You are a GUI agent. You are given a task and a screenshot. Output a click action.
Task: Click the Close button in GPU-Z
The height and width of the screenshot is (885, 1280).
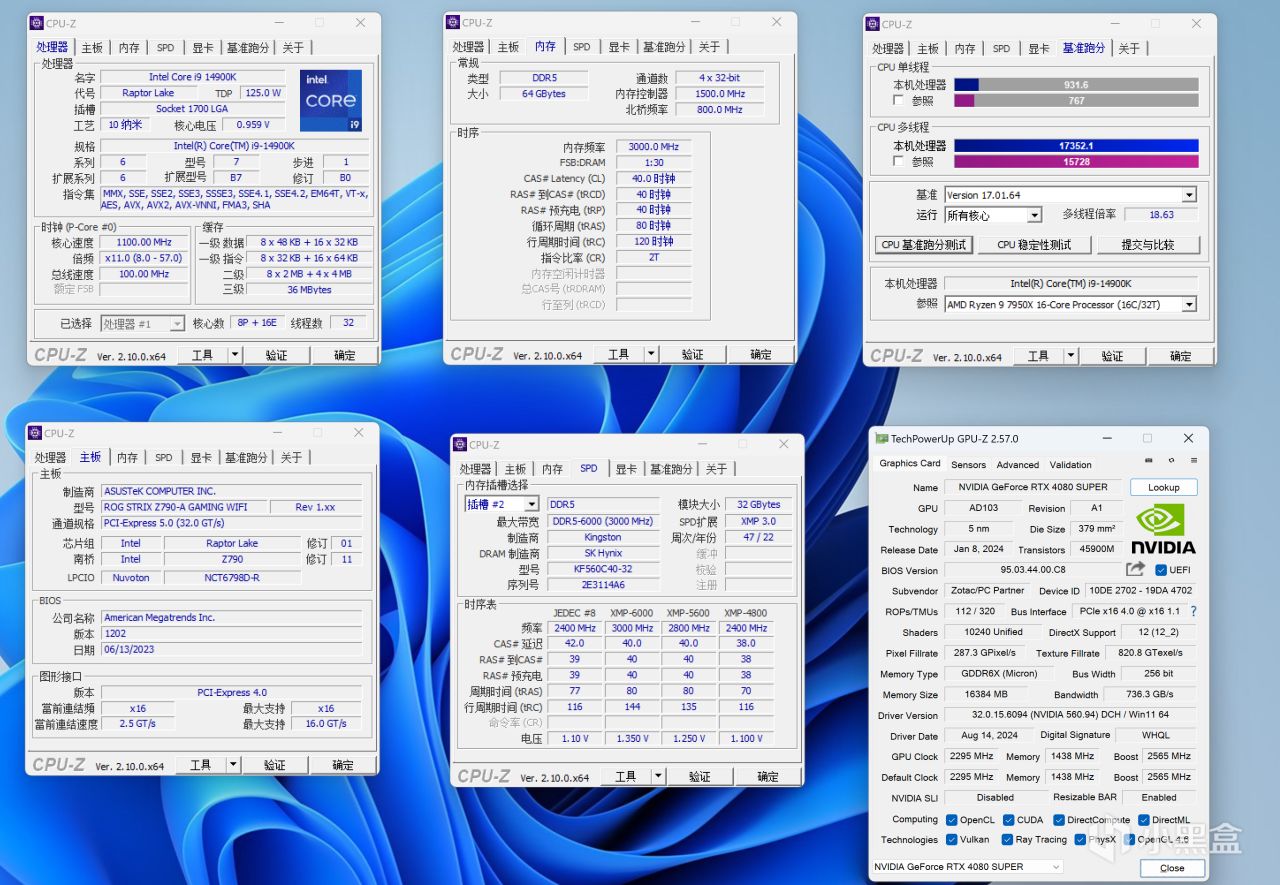click(x=1172, y=868)
